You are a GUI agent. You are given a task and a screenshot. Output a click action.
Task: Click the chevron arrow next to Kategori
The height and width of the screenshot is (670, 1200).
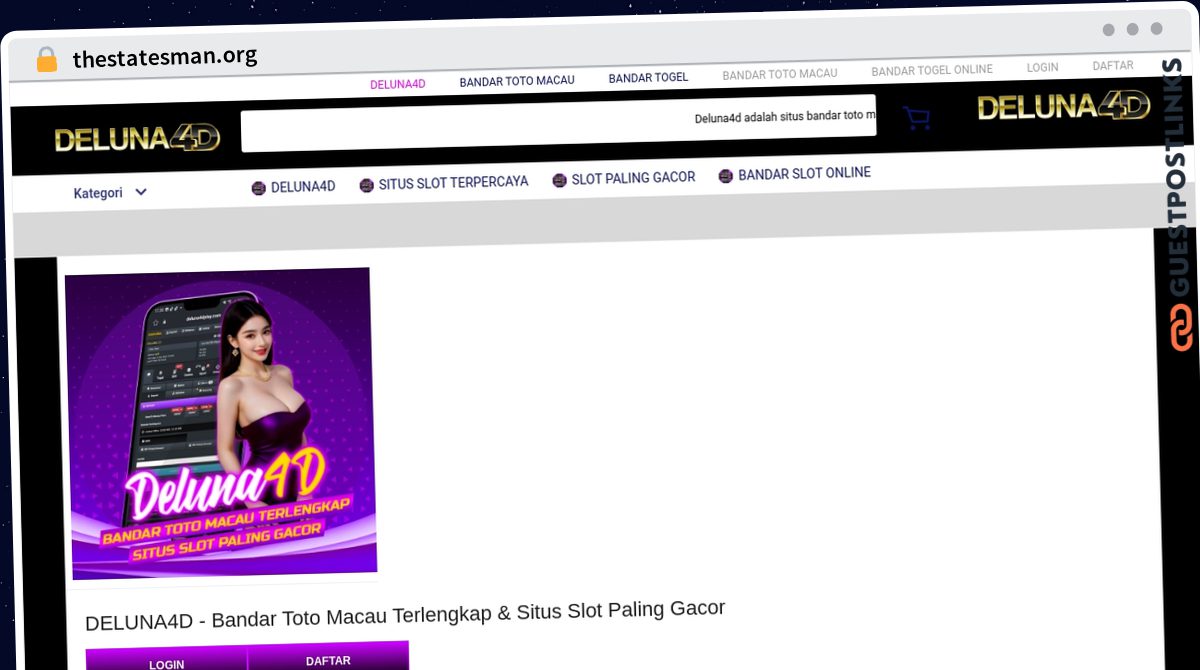coord(141,192)
